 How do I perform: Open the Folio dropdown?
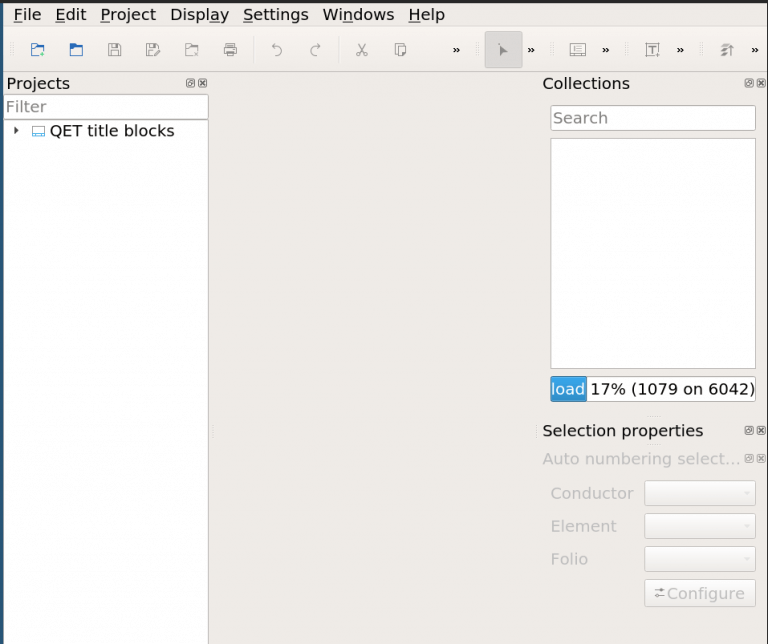pos(699,559)
